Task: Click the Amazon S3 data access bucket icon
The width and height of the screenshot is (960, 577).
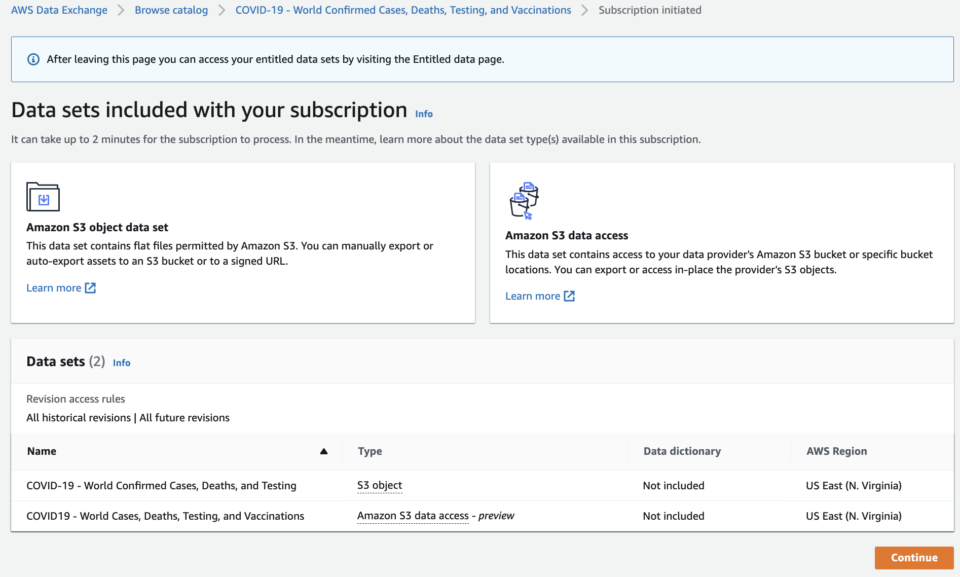Action: (x=523, y=198)
